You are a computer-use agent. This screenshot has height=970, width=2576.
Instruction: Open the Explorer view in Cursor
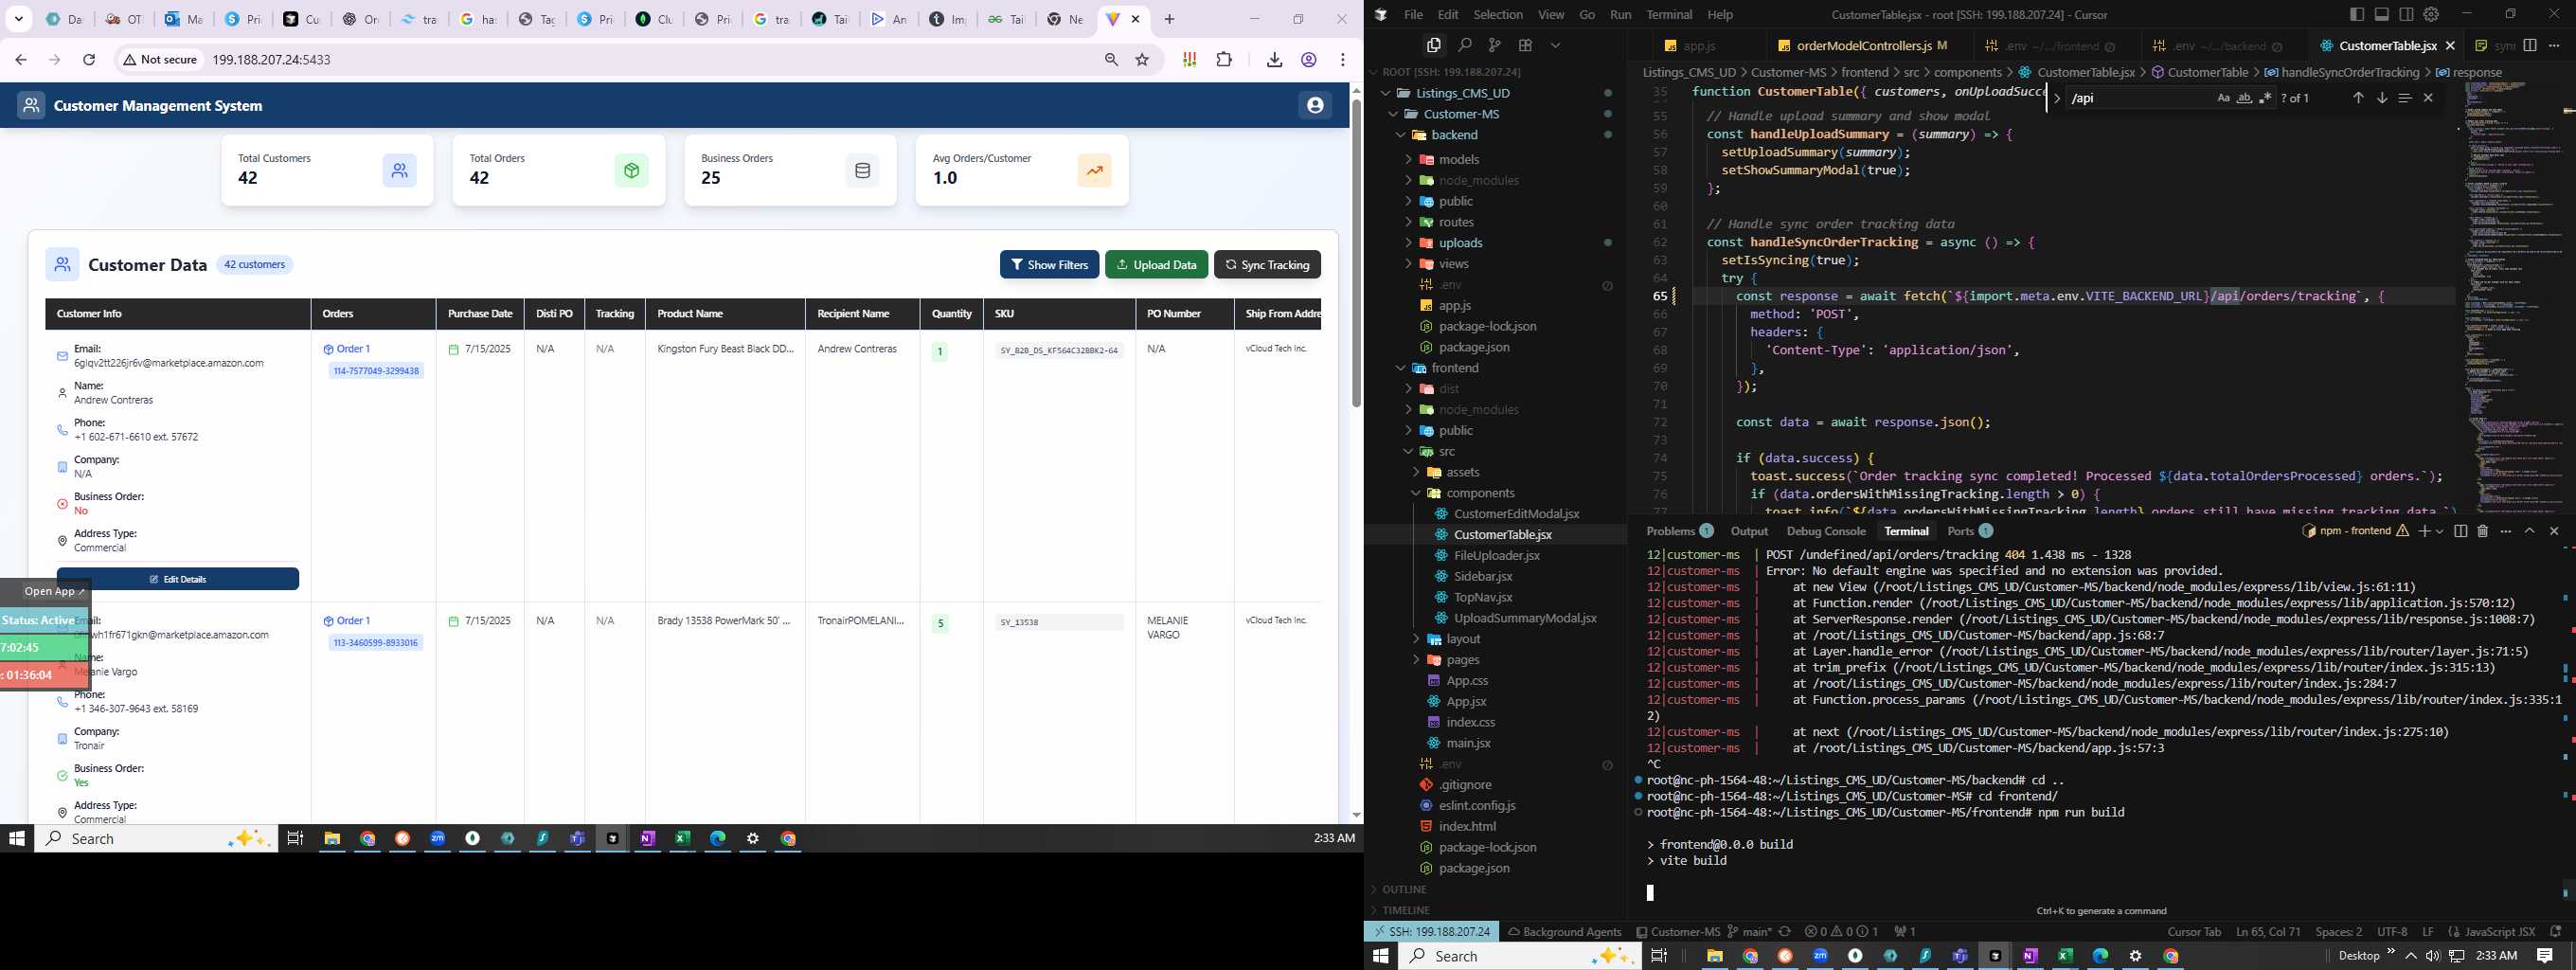1434,45
